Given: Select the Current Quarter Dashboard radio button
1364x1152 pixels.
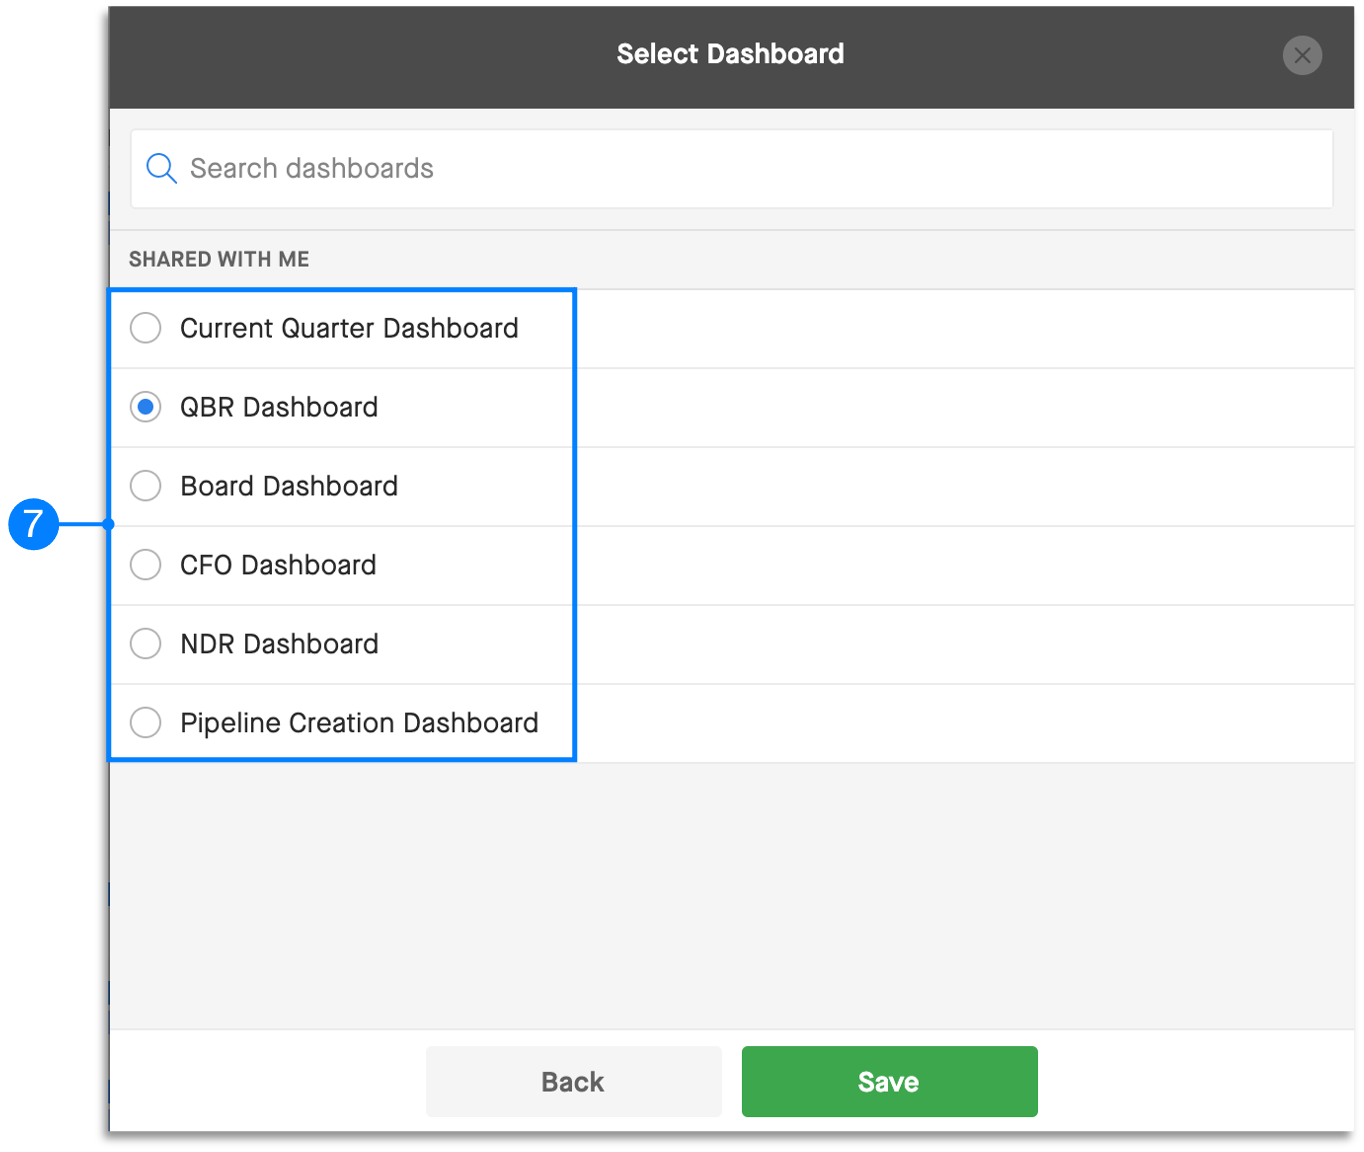Looking at the screenshot, I should point(146,328).
